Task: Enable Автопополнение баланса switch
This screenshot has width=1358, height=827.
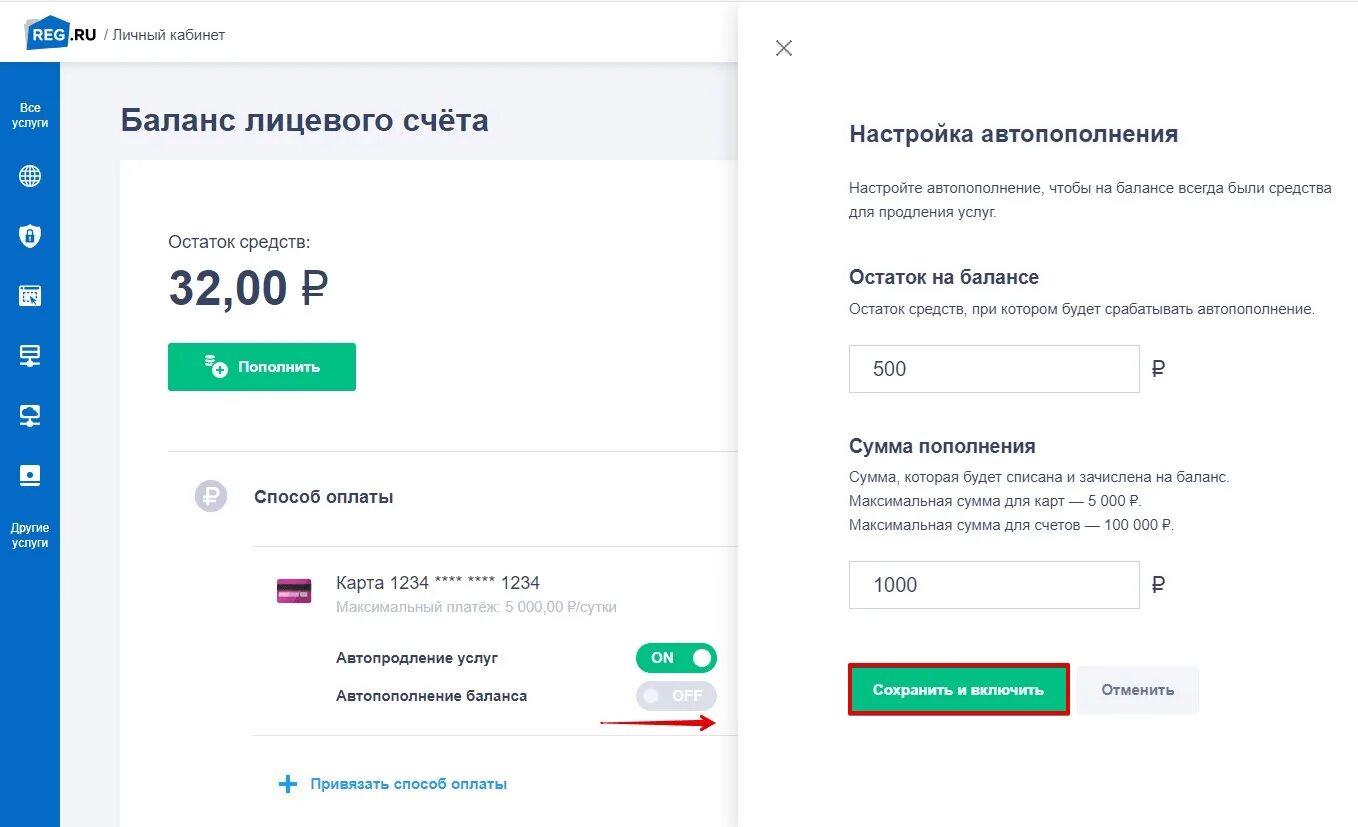Action: tap(676, 696)
